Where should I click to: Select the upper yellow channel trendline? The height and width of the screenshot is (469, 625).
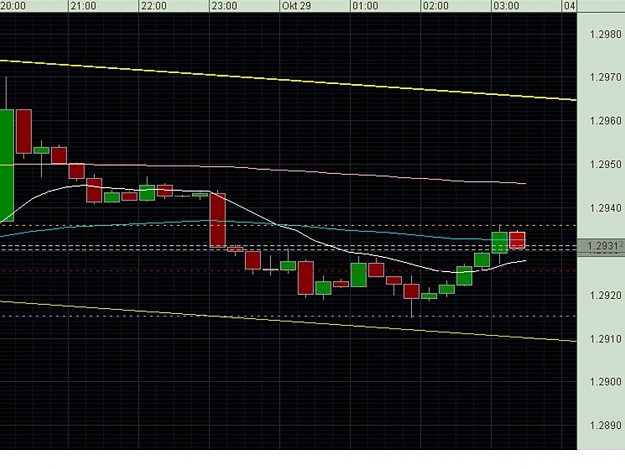pos(288,80)
